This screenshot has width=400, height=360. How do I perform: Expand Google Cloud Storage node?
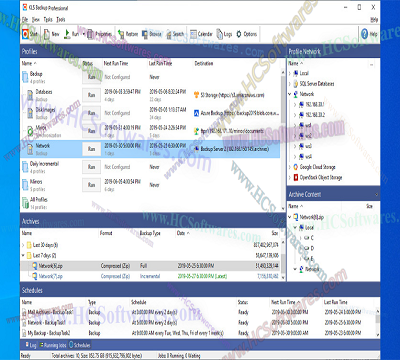coord(290,167)
